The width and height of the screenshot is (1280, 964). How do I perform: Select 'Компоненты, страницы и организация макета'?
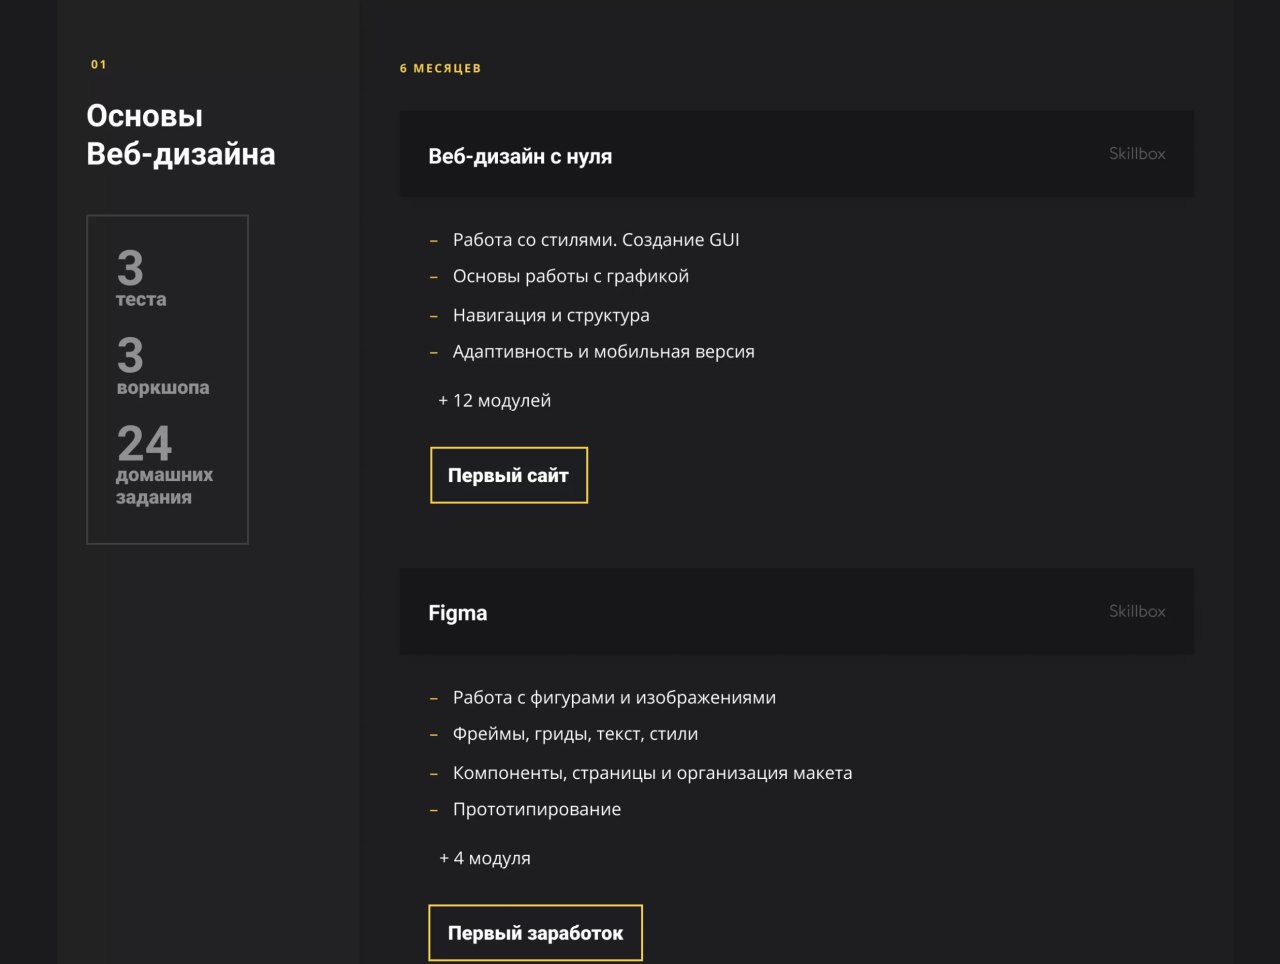652,773
